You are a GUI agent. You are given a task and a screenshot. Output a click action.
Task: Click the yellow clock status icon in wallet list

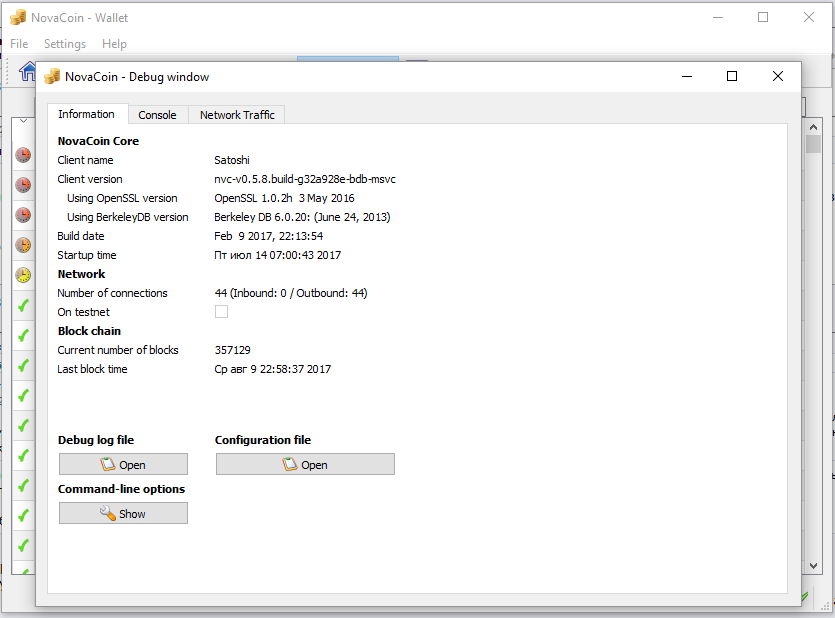23,275
